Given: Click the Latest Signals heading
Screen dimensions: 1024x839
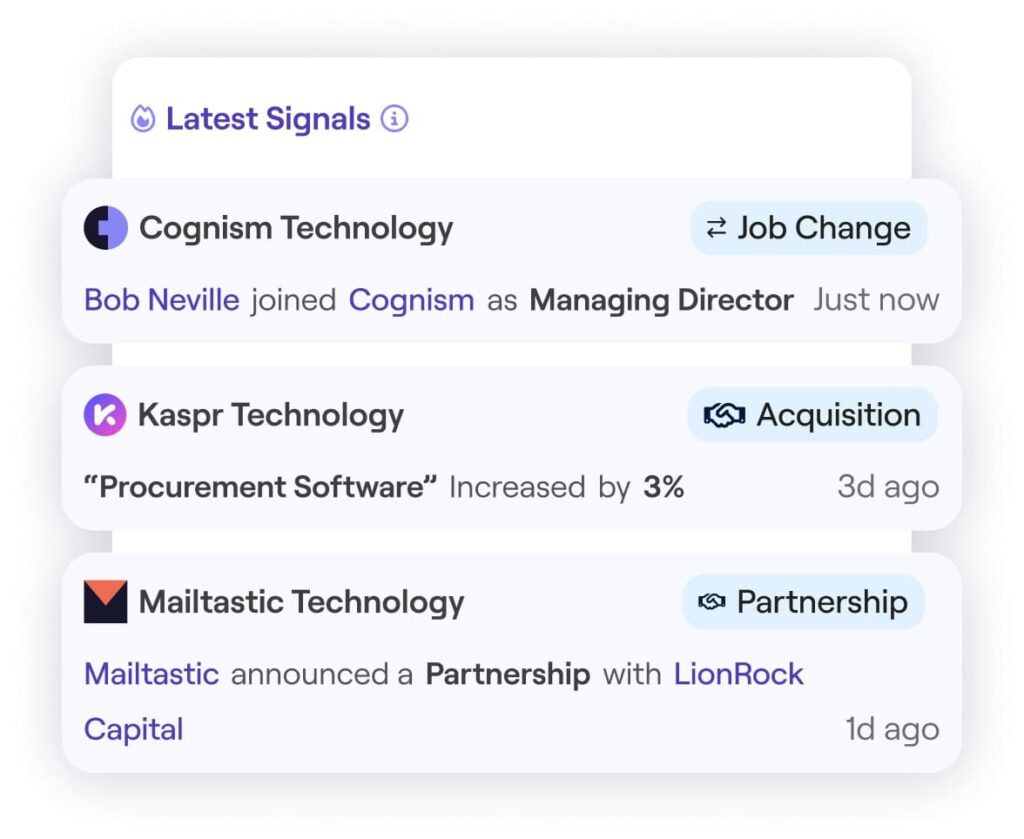Looking at the screenshot, I should click(268, 119).
